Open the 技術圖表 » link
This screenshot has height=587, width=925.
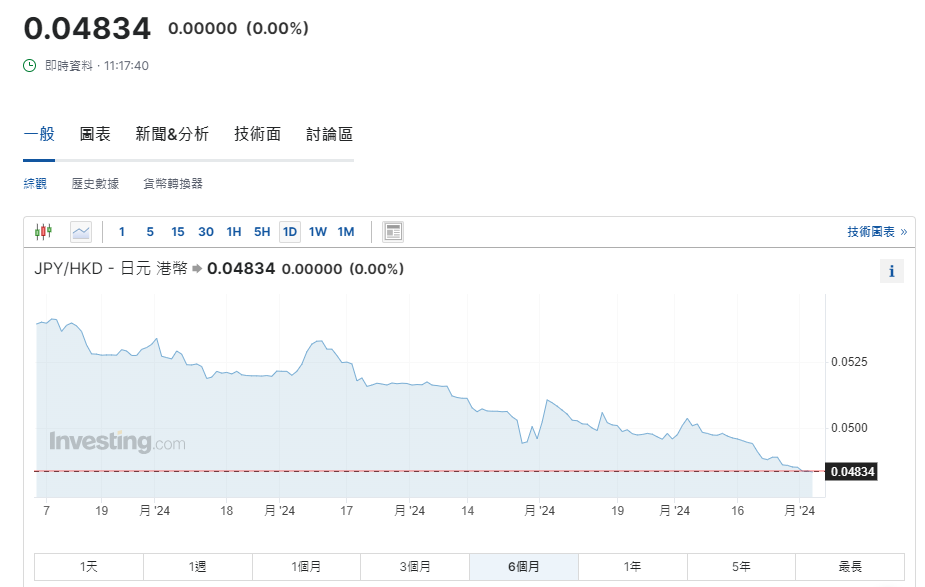coord(876,232)
